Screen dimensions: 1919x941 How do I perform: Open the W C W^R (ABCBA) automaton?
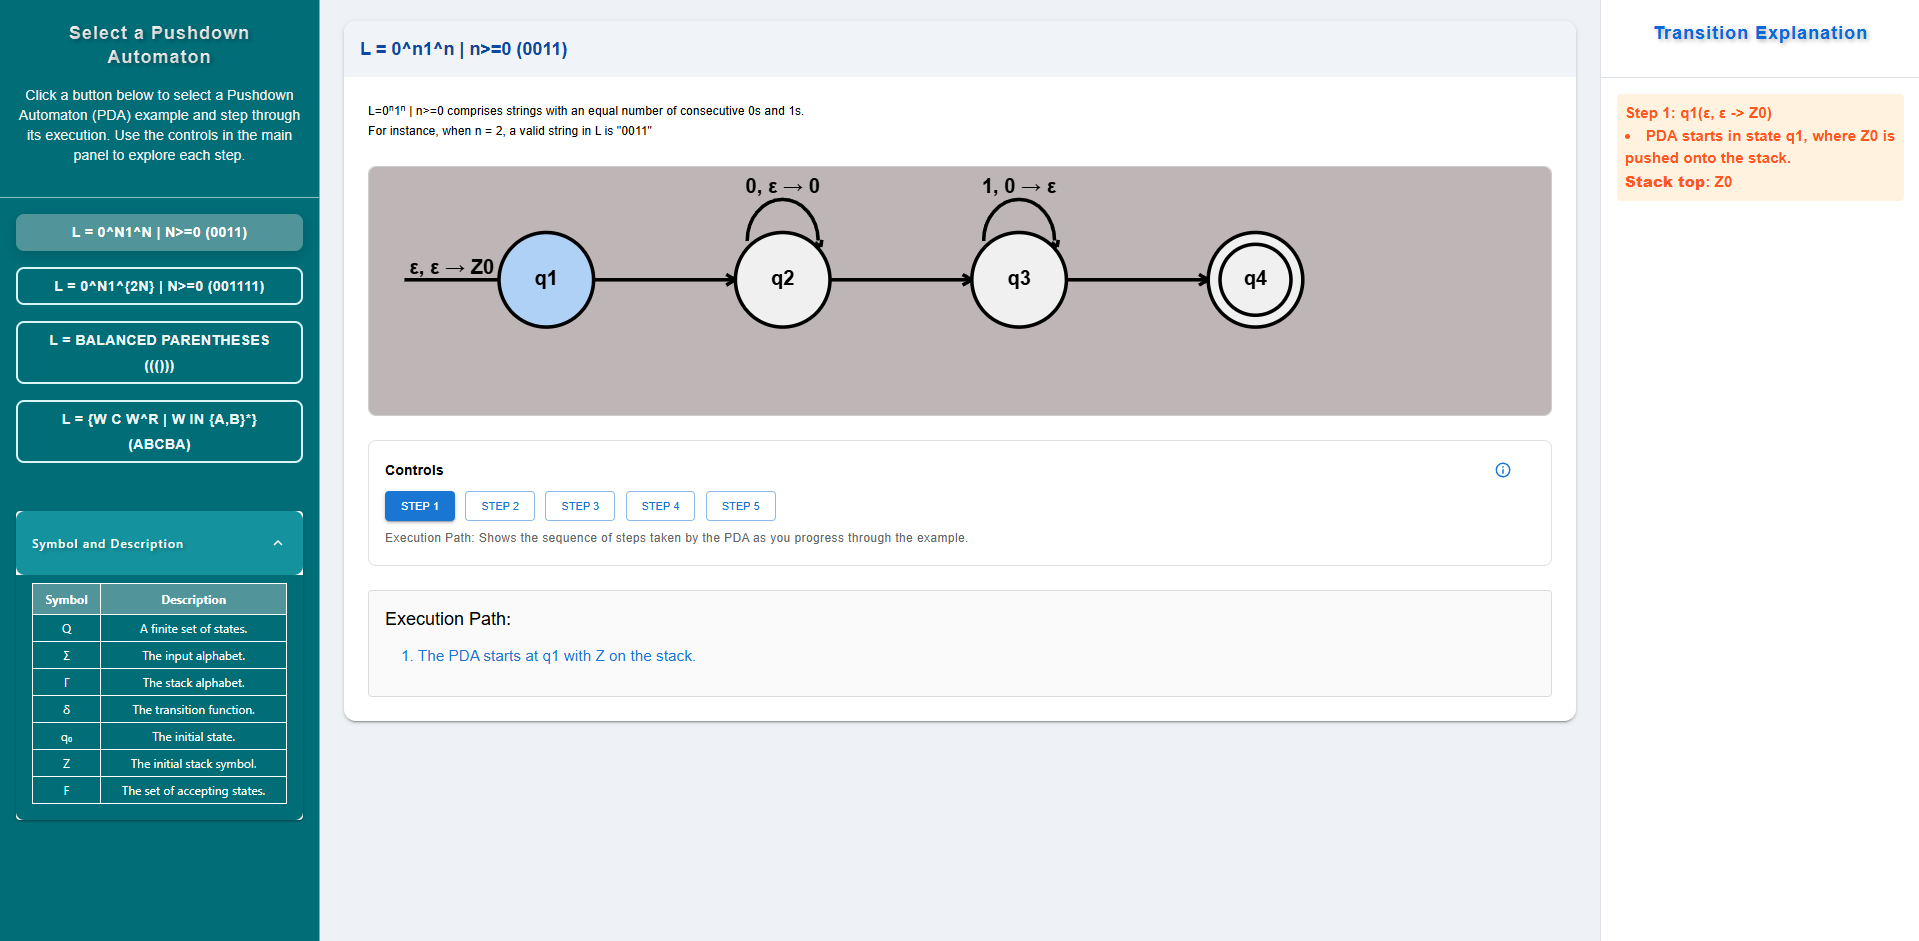(159, 431)
